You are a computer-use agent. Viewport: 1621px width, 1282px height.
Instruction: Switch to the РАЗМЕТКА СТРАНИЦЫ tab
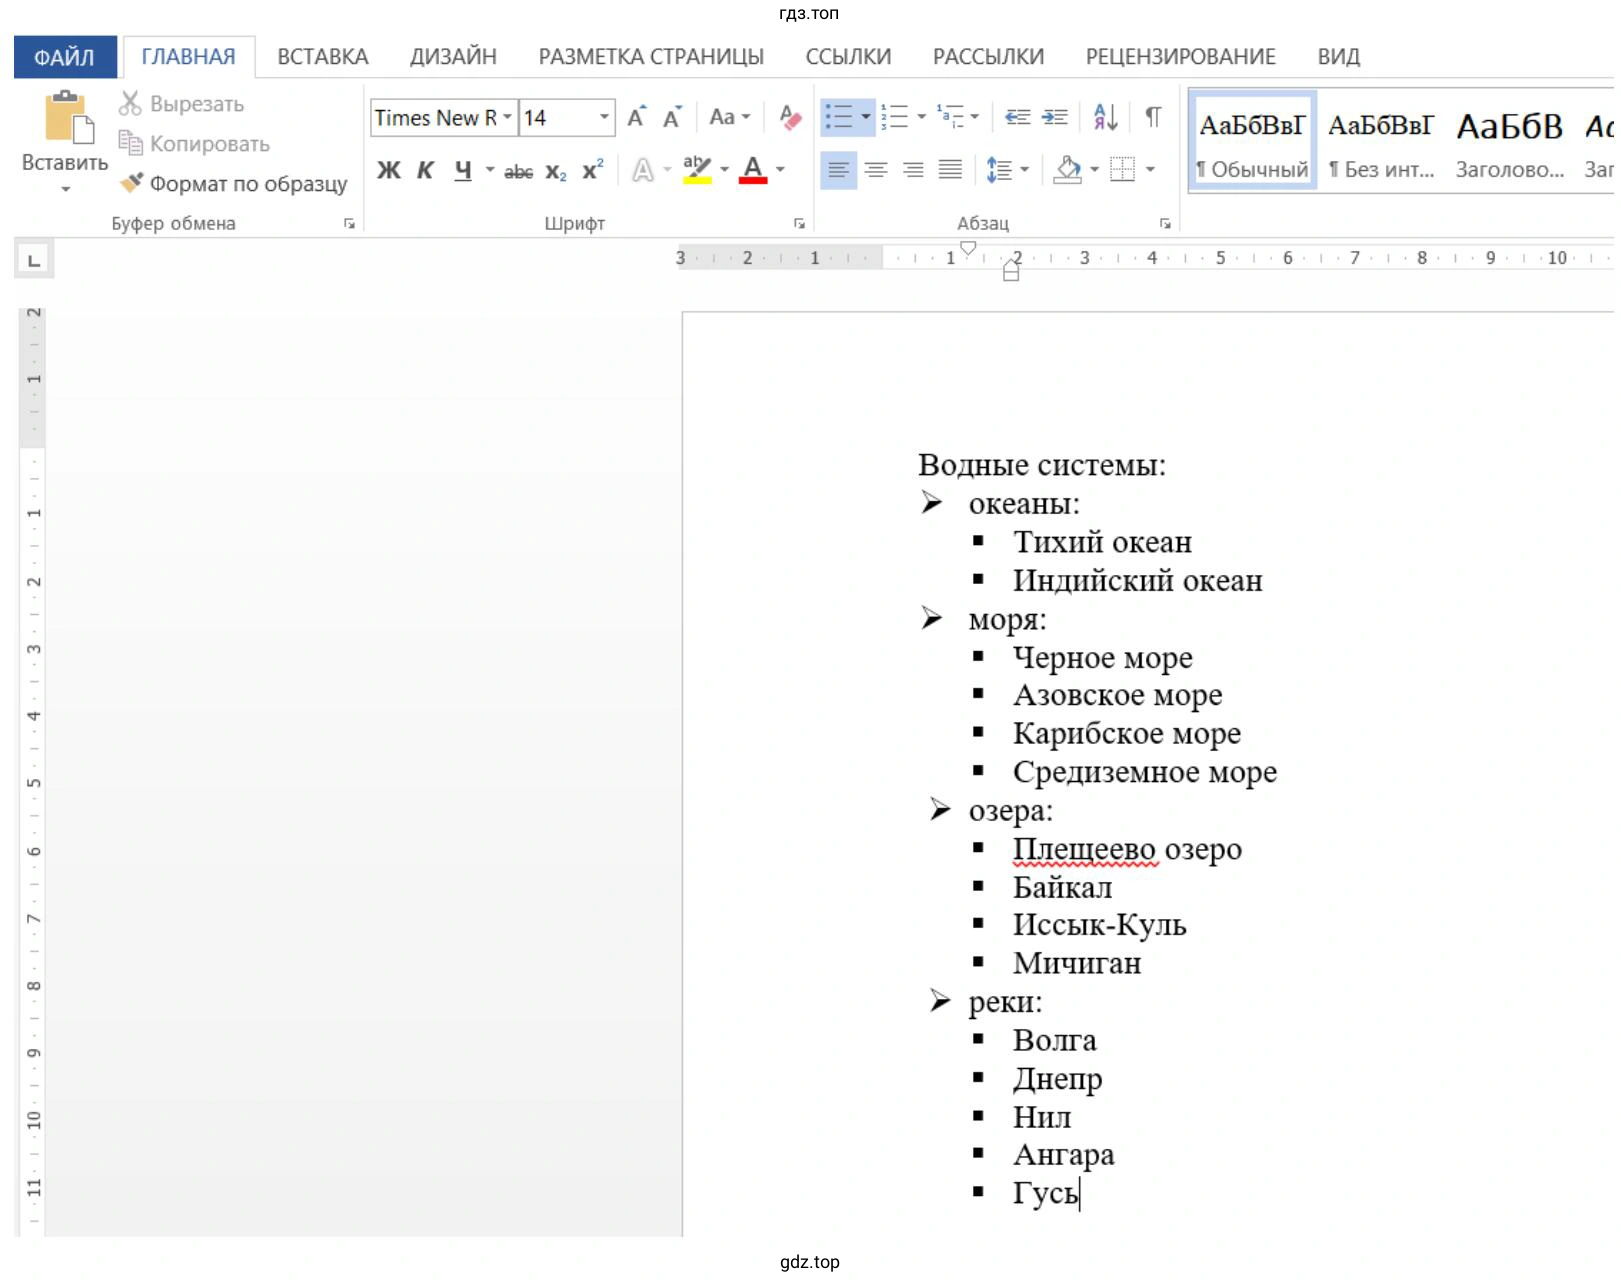click(651, 57)
